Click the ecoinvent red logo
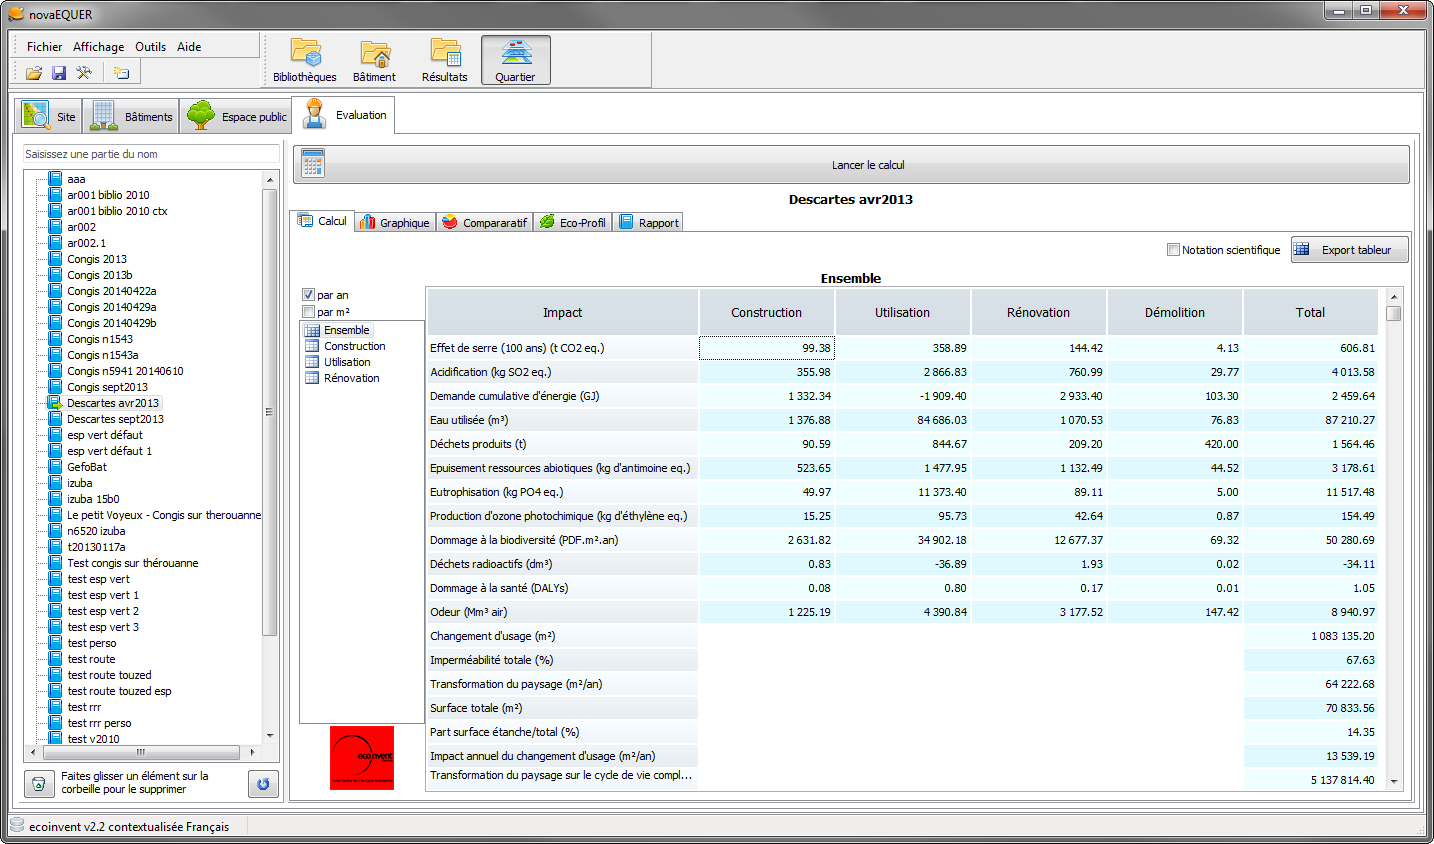This screenshot has height=844, width=1434. pos(362,758)
